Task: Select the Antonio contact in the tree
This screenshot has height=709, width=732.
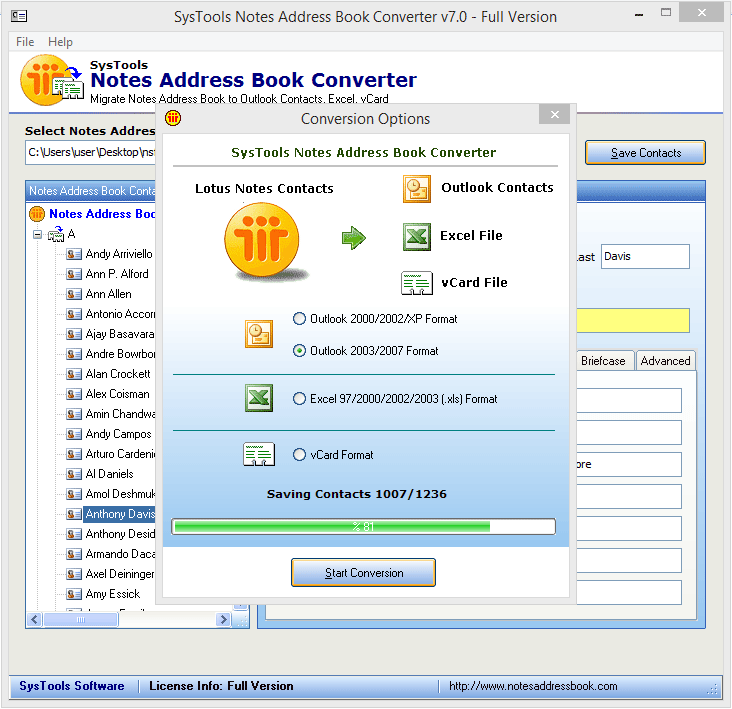Action: pos(120,314)
